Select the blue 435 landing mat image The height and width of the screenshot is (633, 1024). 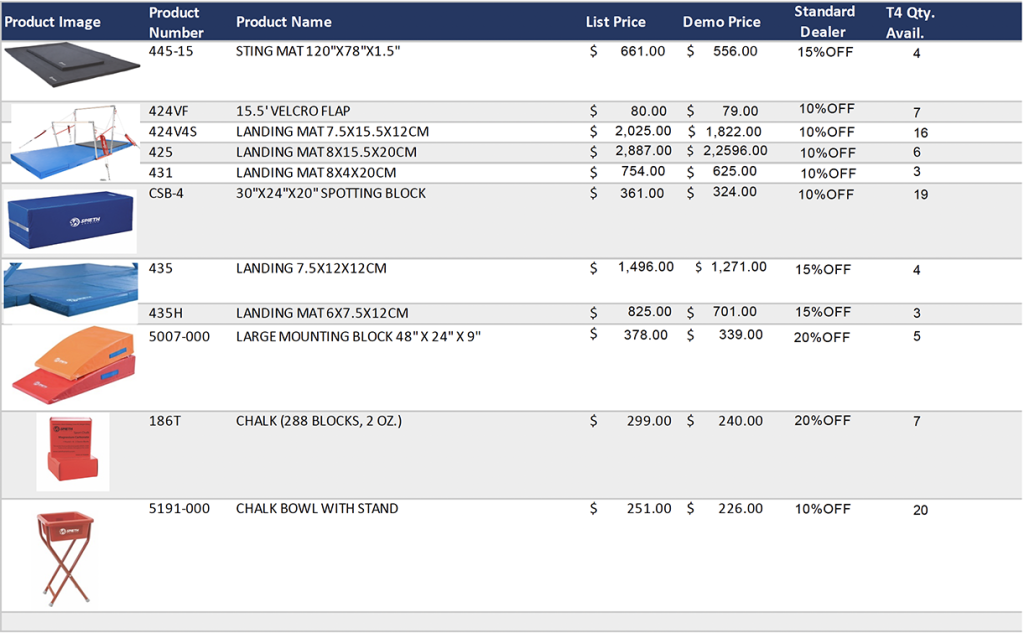pyautogui.click(x=70, y=288)
